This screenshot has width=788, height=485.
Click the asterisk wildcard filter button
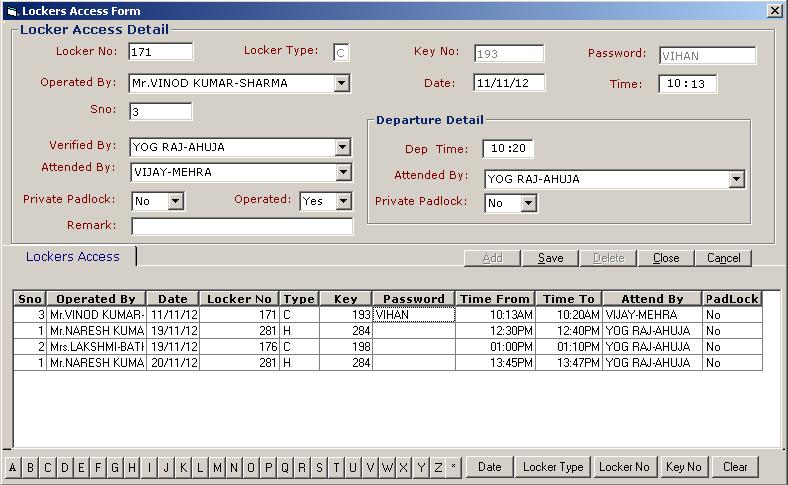(453, 468)
